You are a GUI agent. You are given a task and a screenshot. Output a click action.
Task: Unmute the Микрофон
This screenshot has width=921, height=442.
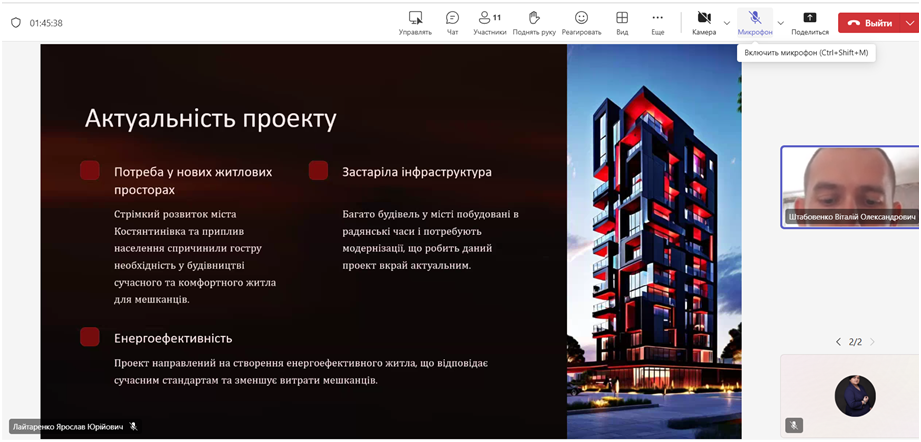click(755, 22)
